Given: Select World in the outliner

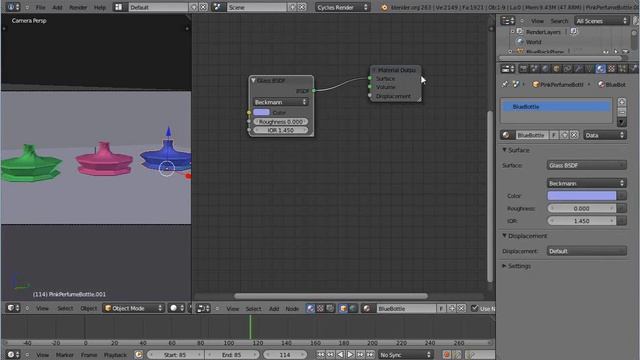Looking at the screenshot, I should coord(533,42).
